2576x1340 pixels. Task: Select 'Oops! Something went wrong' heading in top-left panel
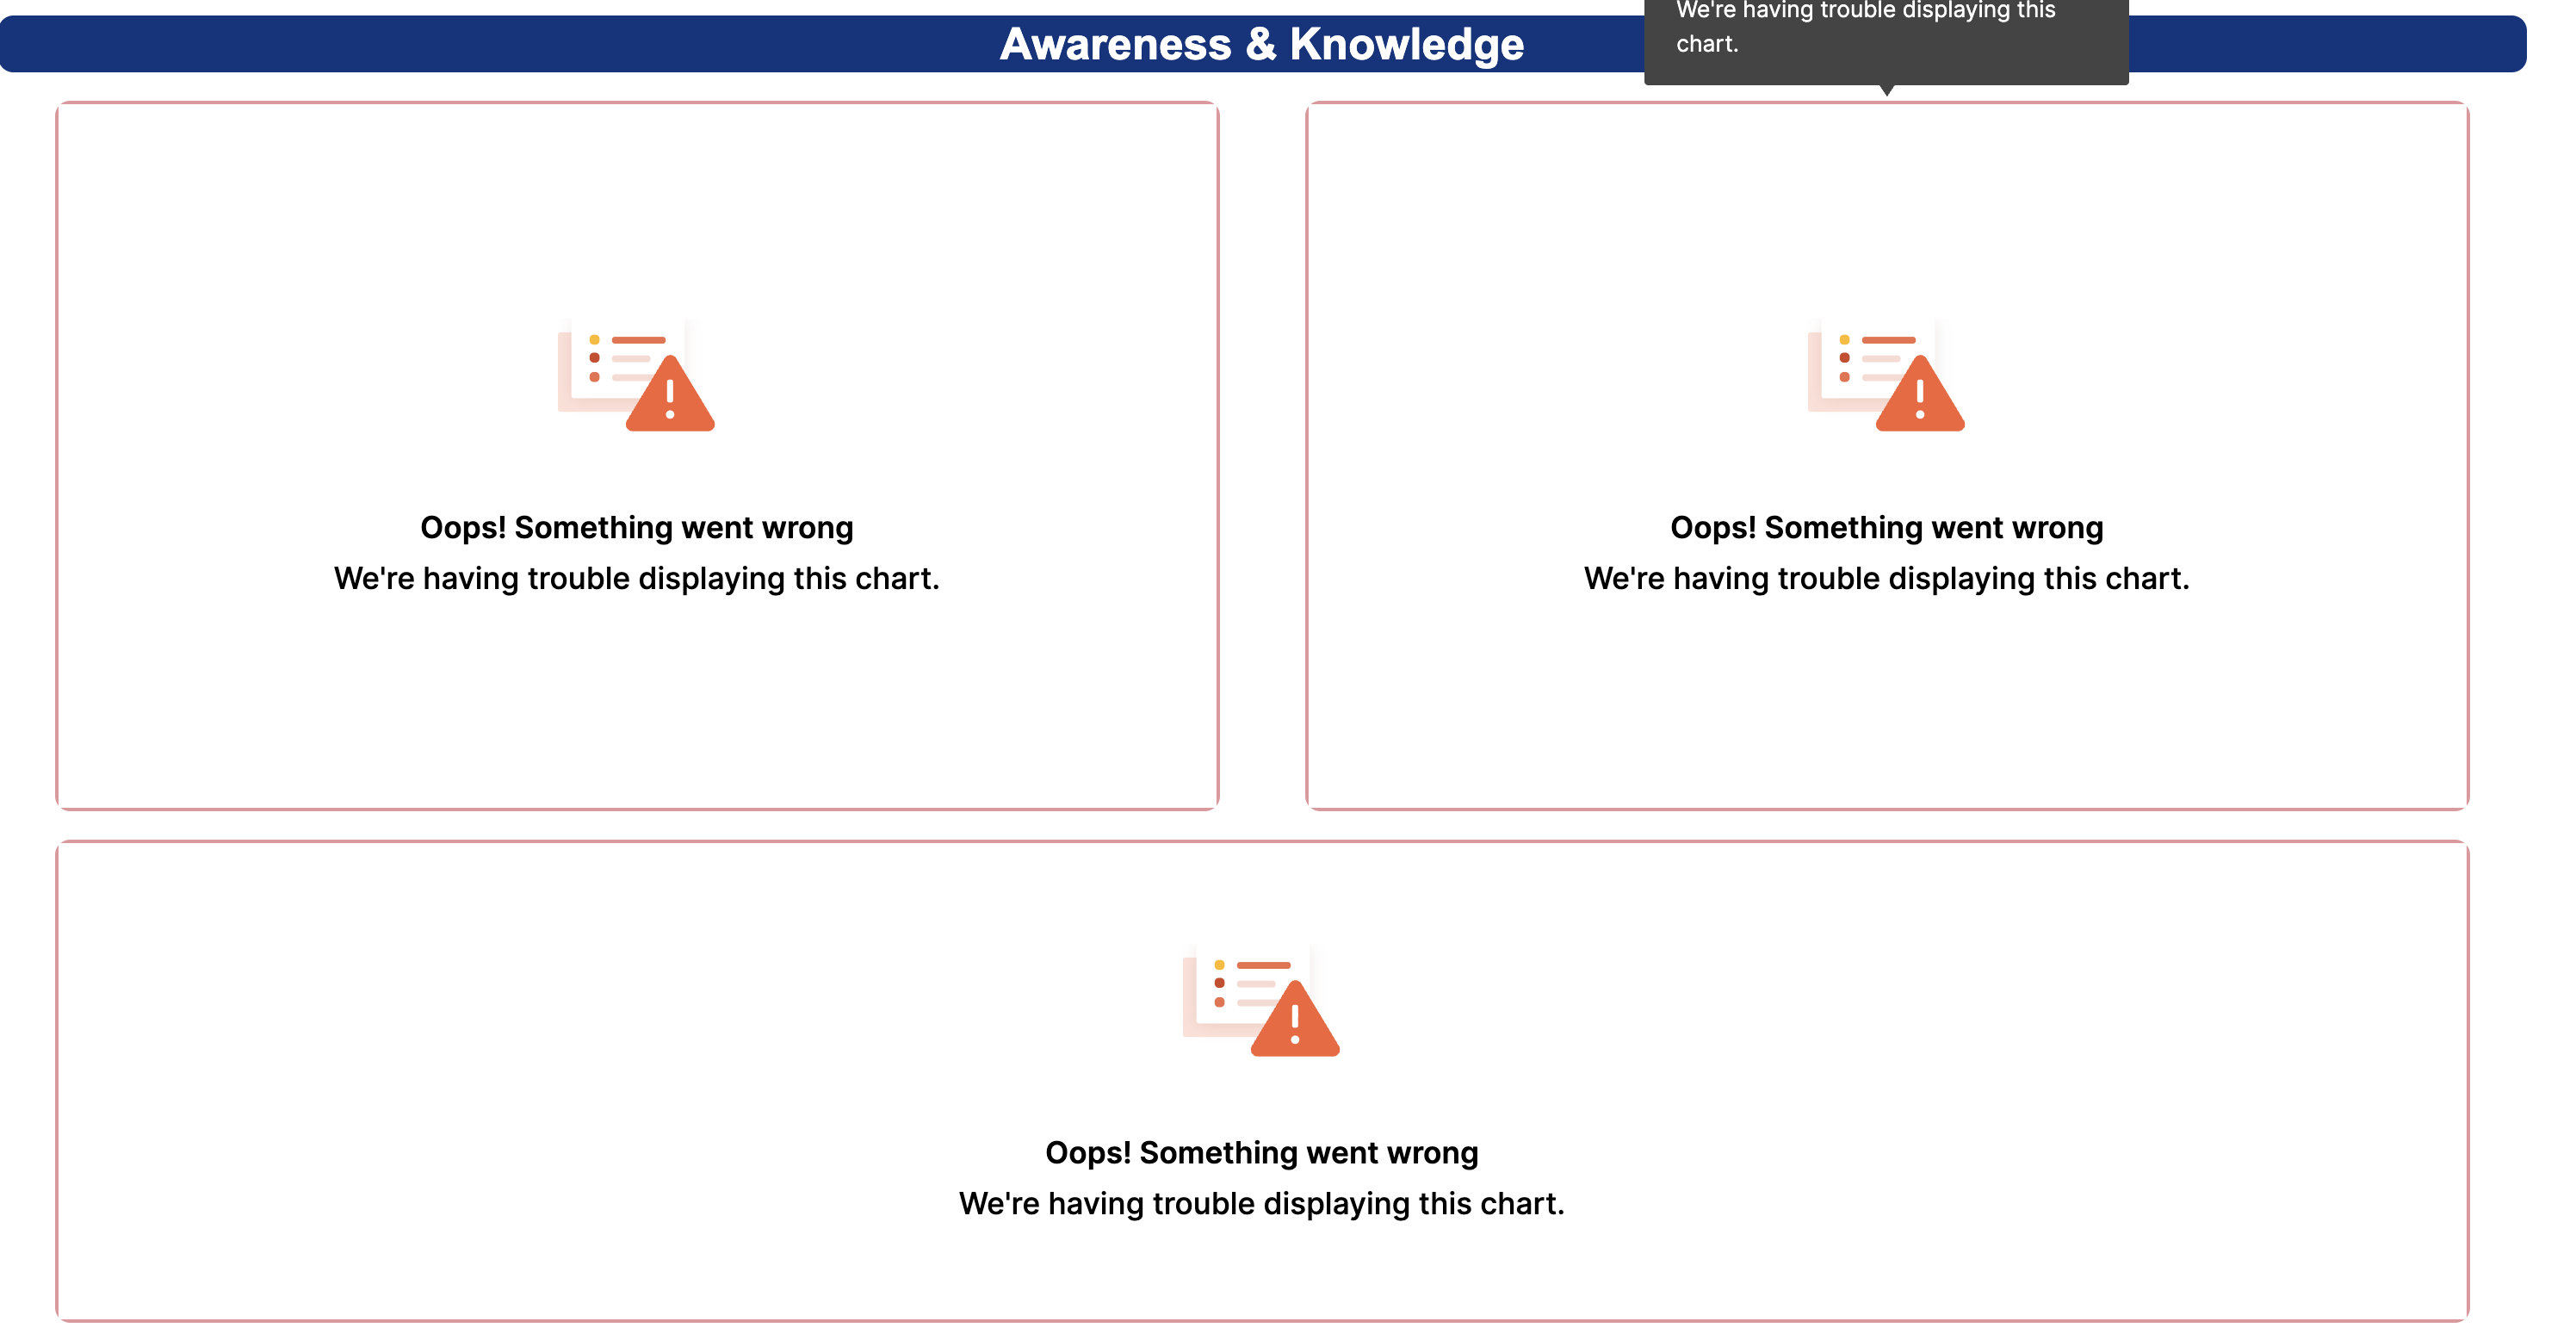[636, 527]
